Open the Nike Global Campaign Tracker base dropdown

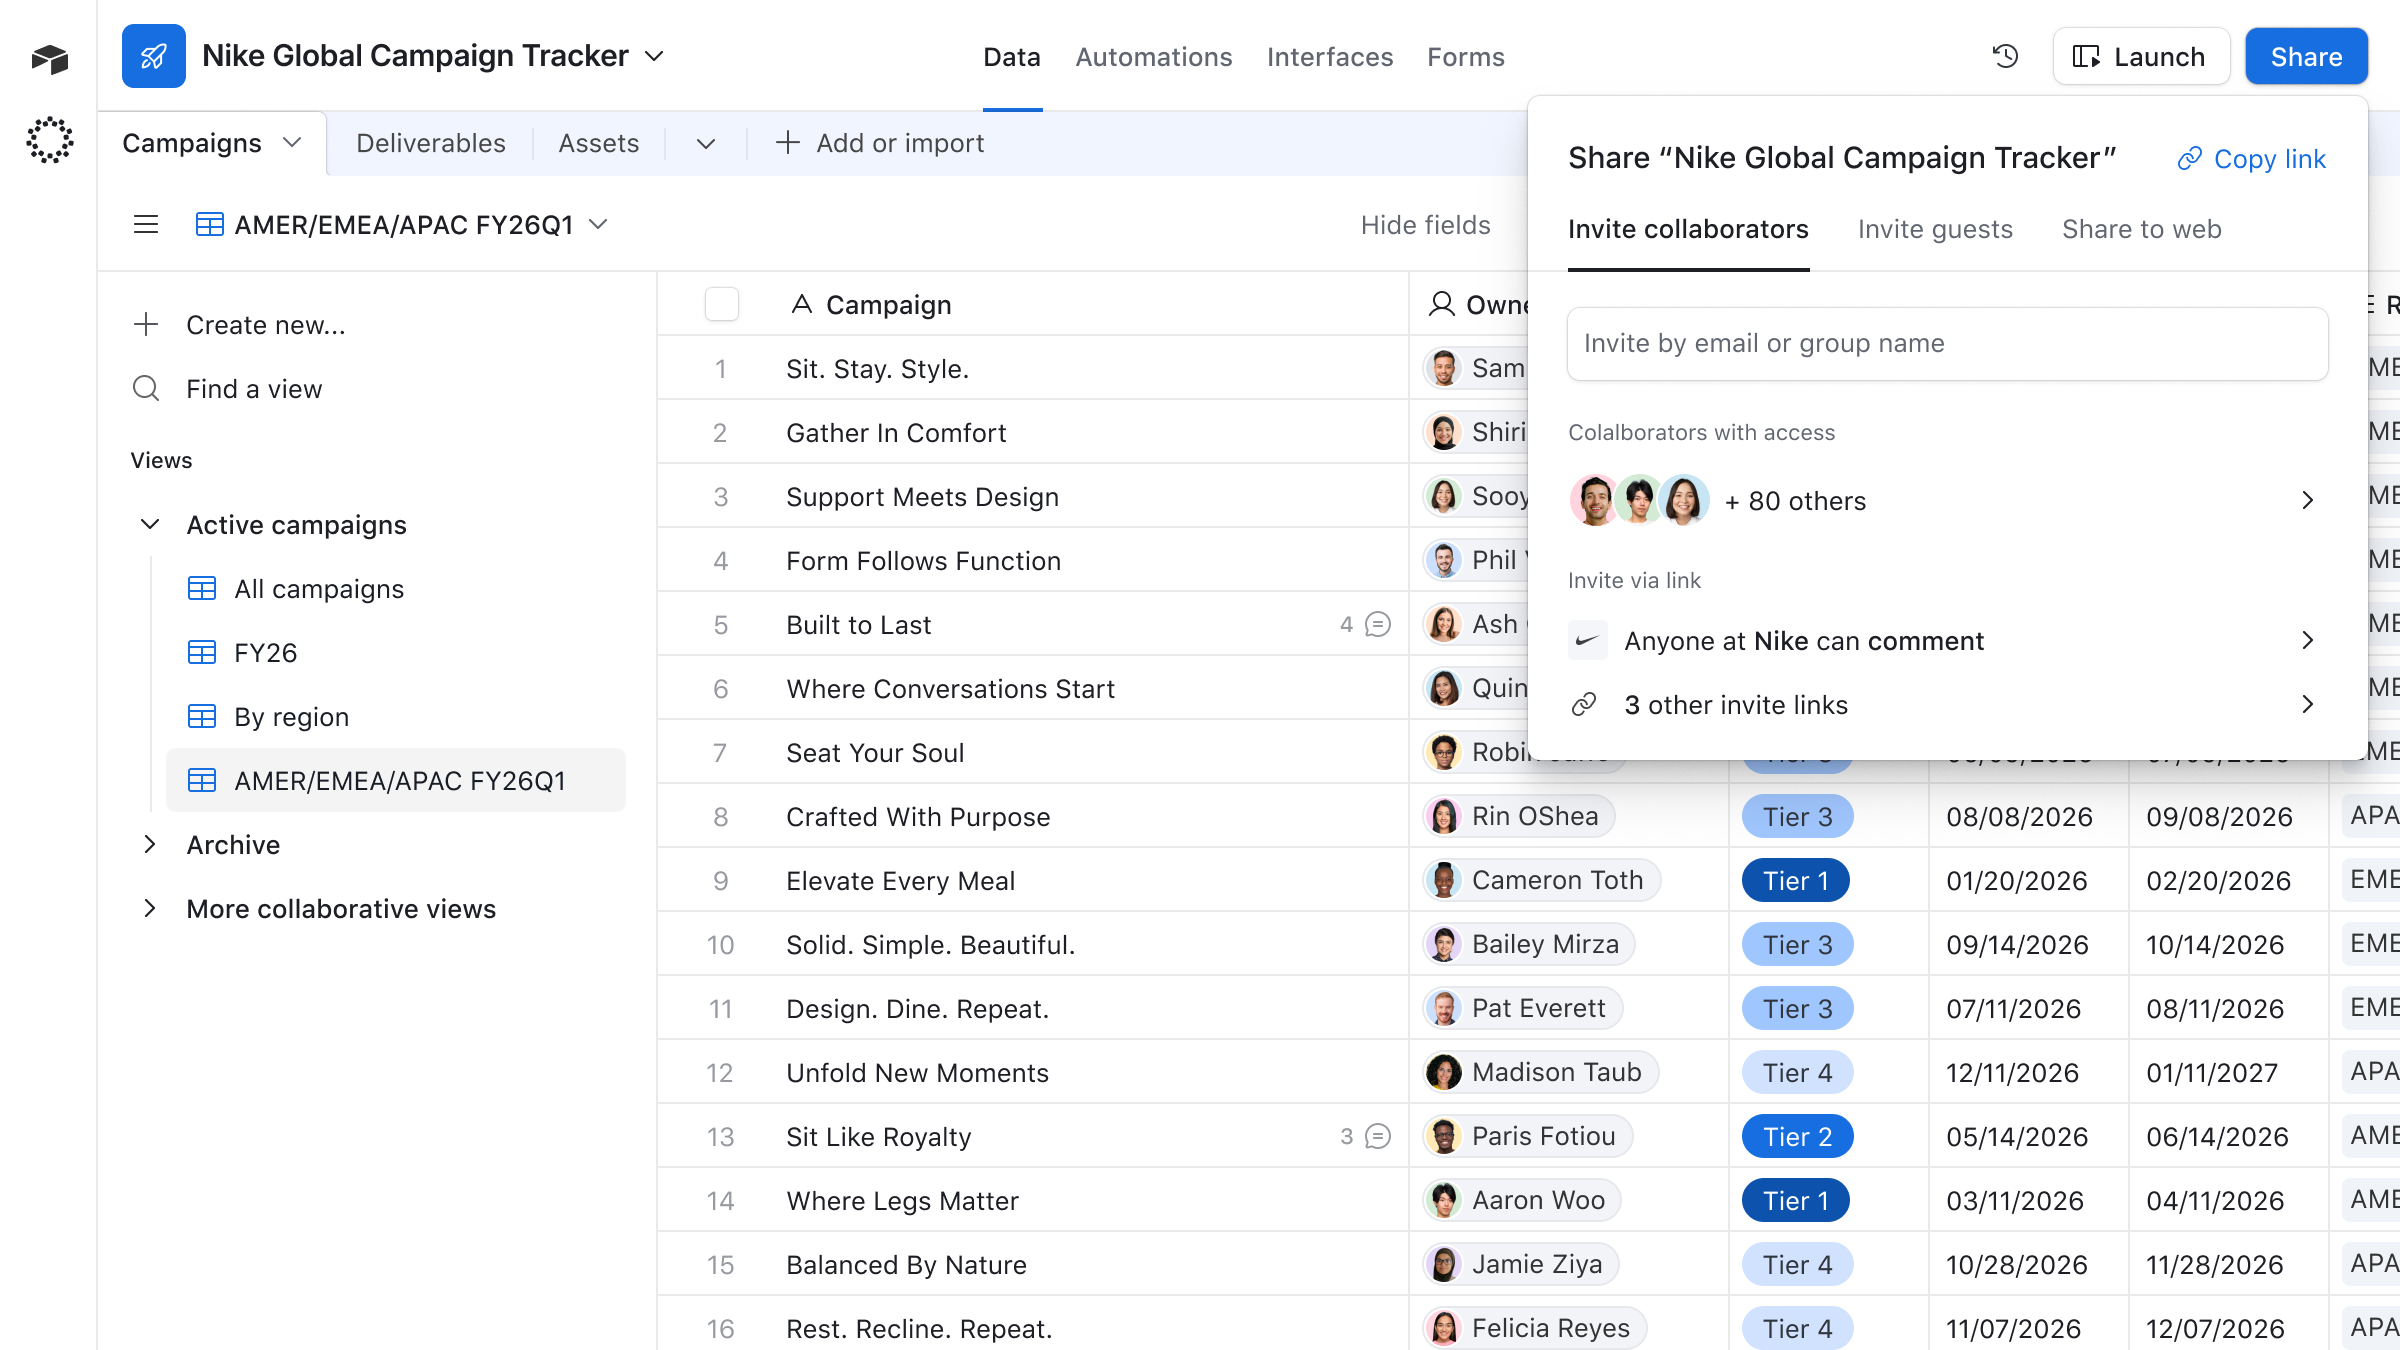coord(655,57)
